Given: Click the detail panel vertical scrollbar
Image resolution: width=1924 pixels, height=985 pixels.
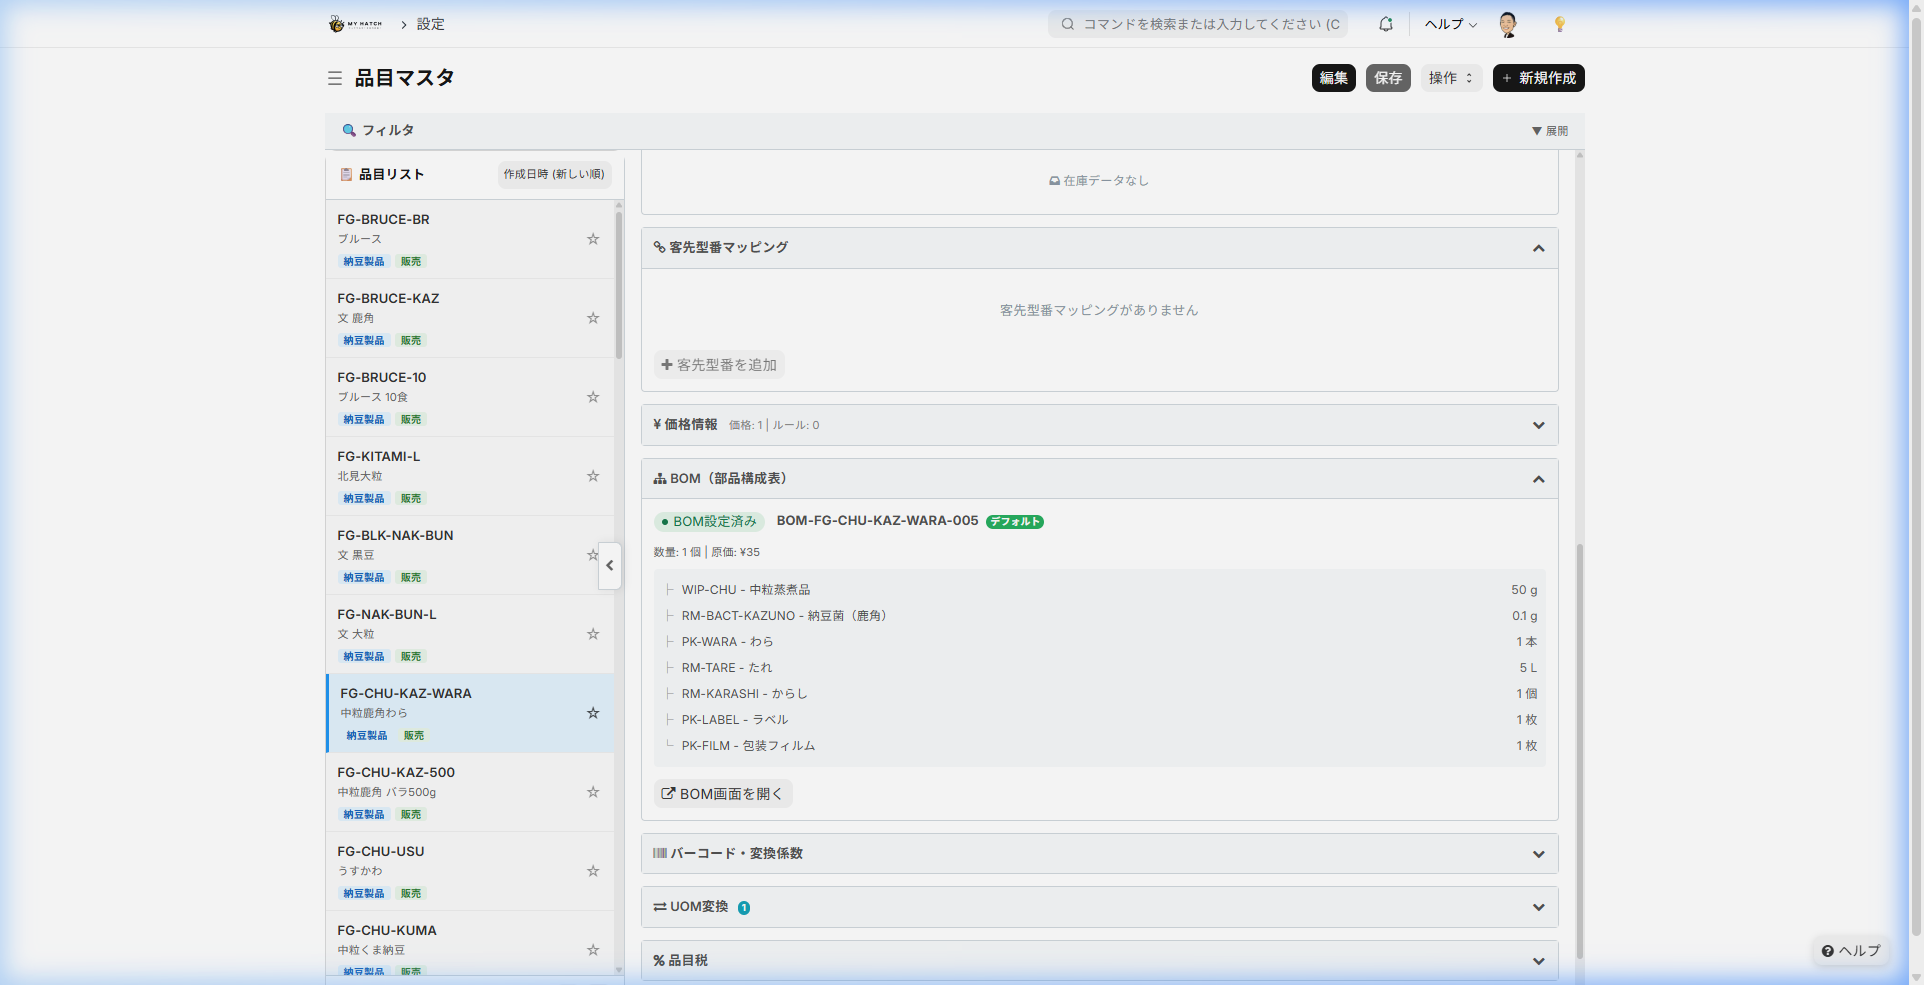Looking at the screenshot, I should tap(1579, 750).
